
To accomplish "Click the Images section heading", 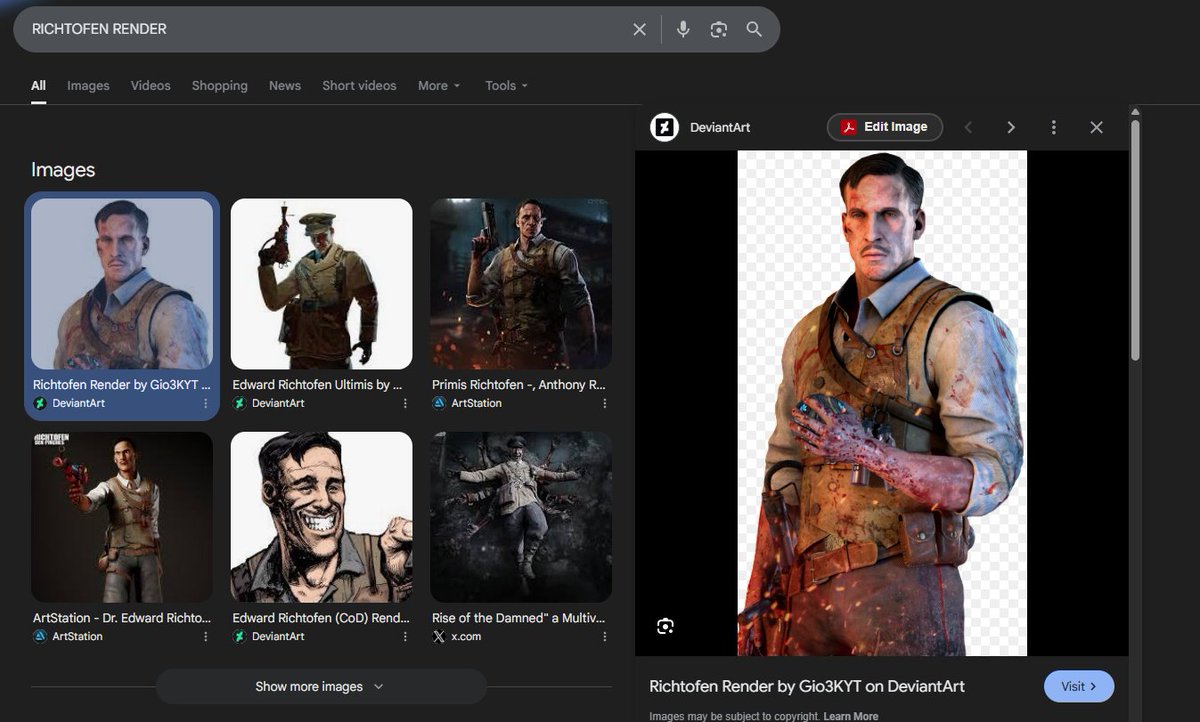I will point(63,170).
